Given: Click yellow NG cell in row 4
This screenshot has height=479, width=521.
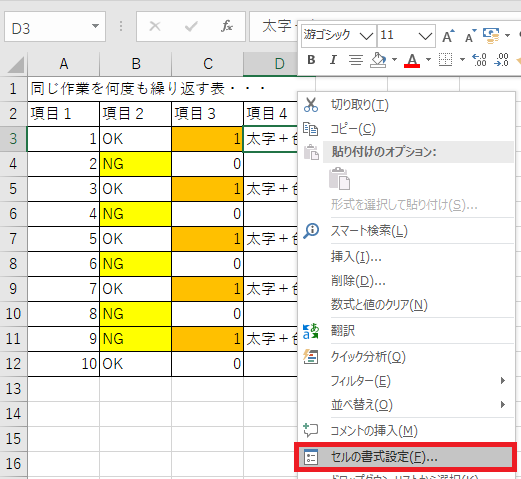Looking at the screenshot, I should coord(135,164).
